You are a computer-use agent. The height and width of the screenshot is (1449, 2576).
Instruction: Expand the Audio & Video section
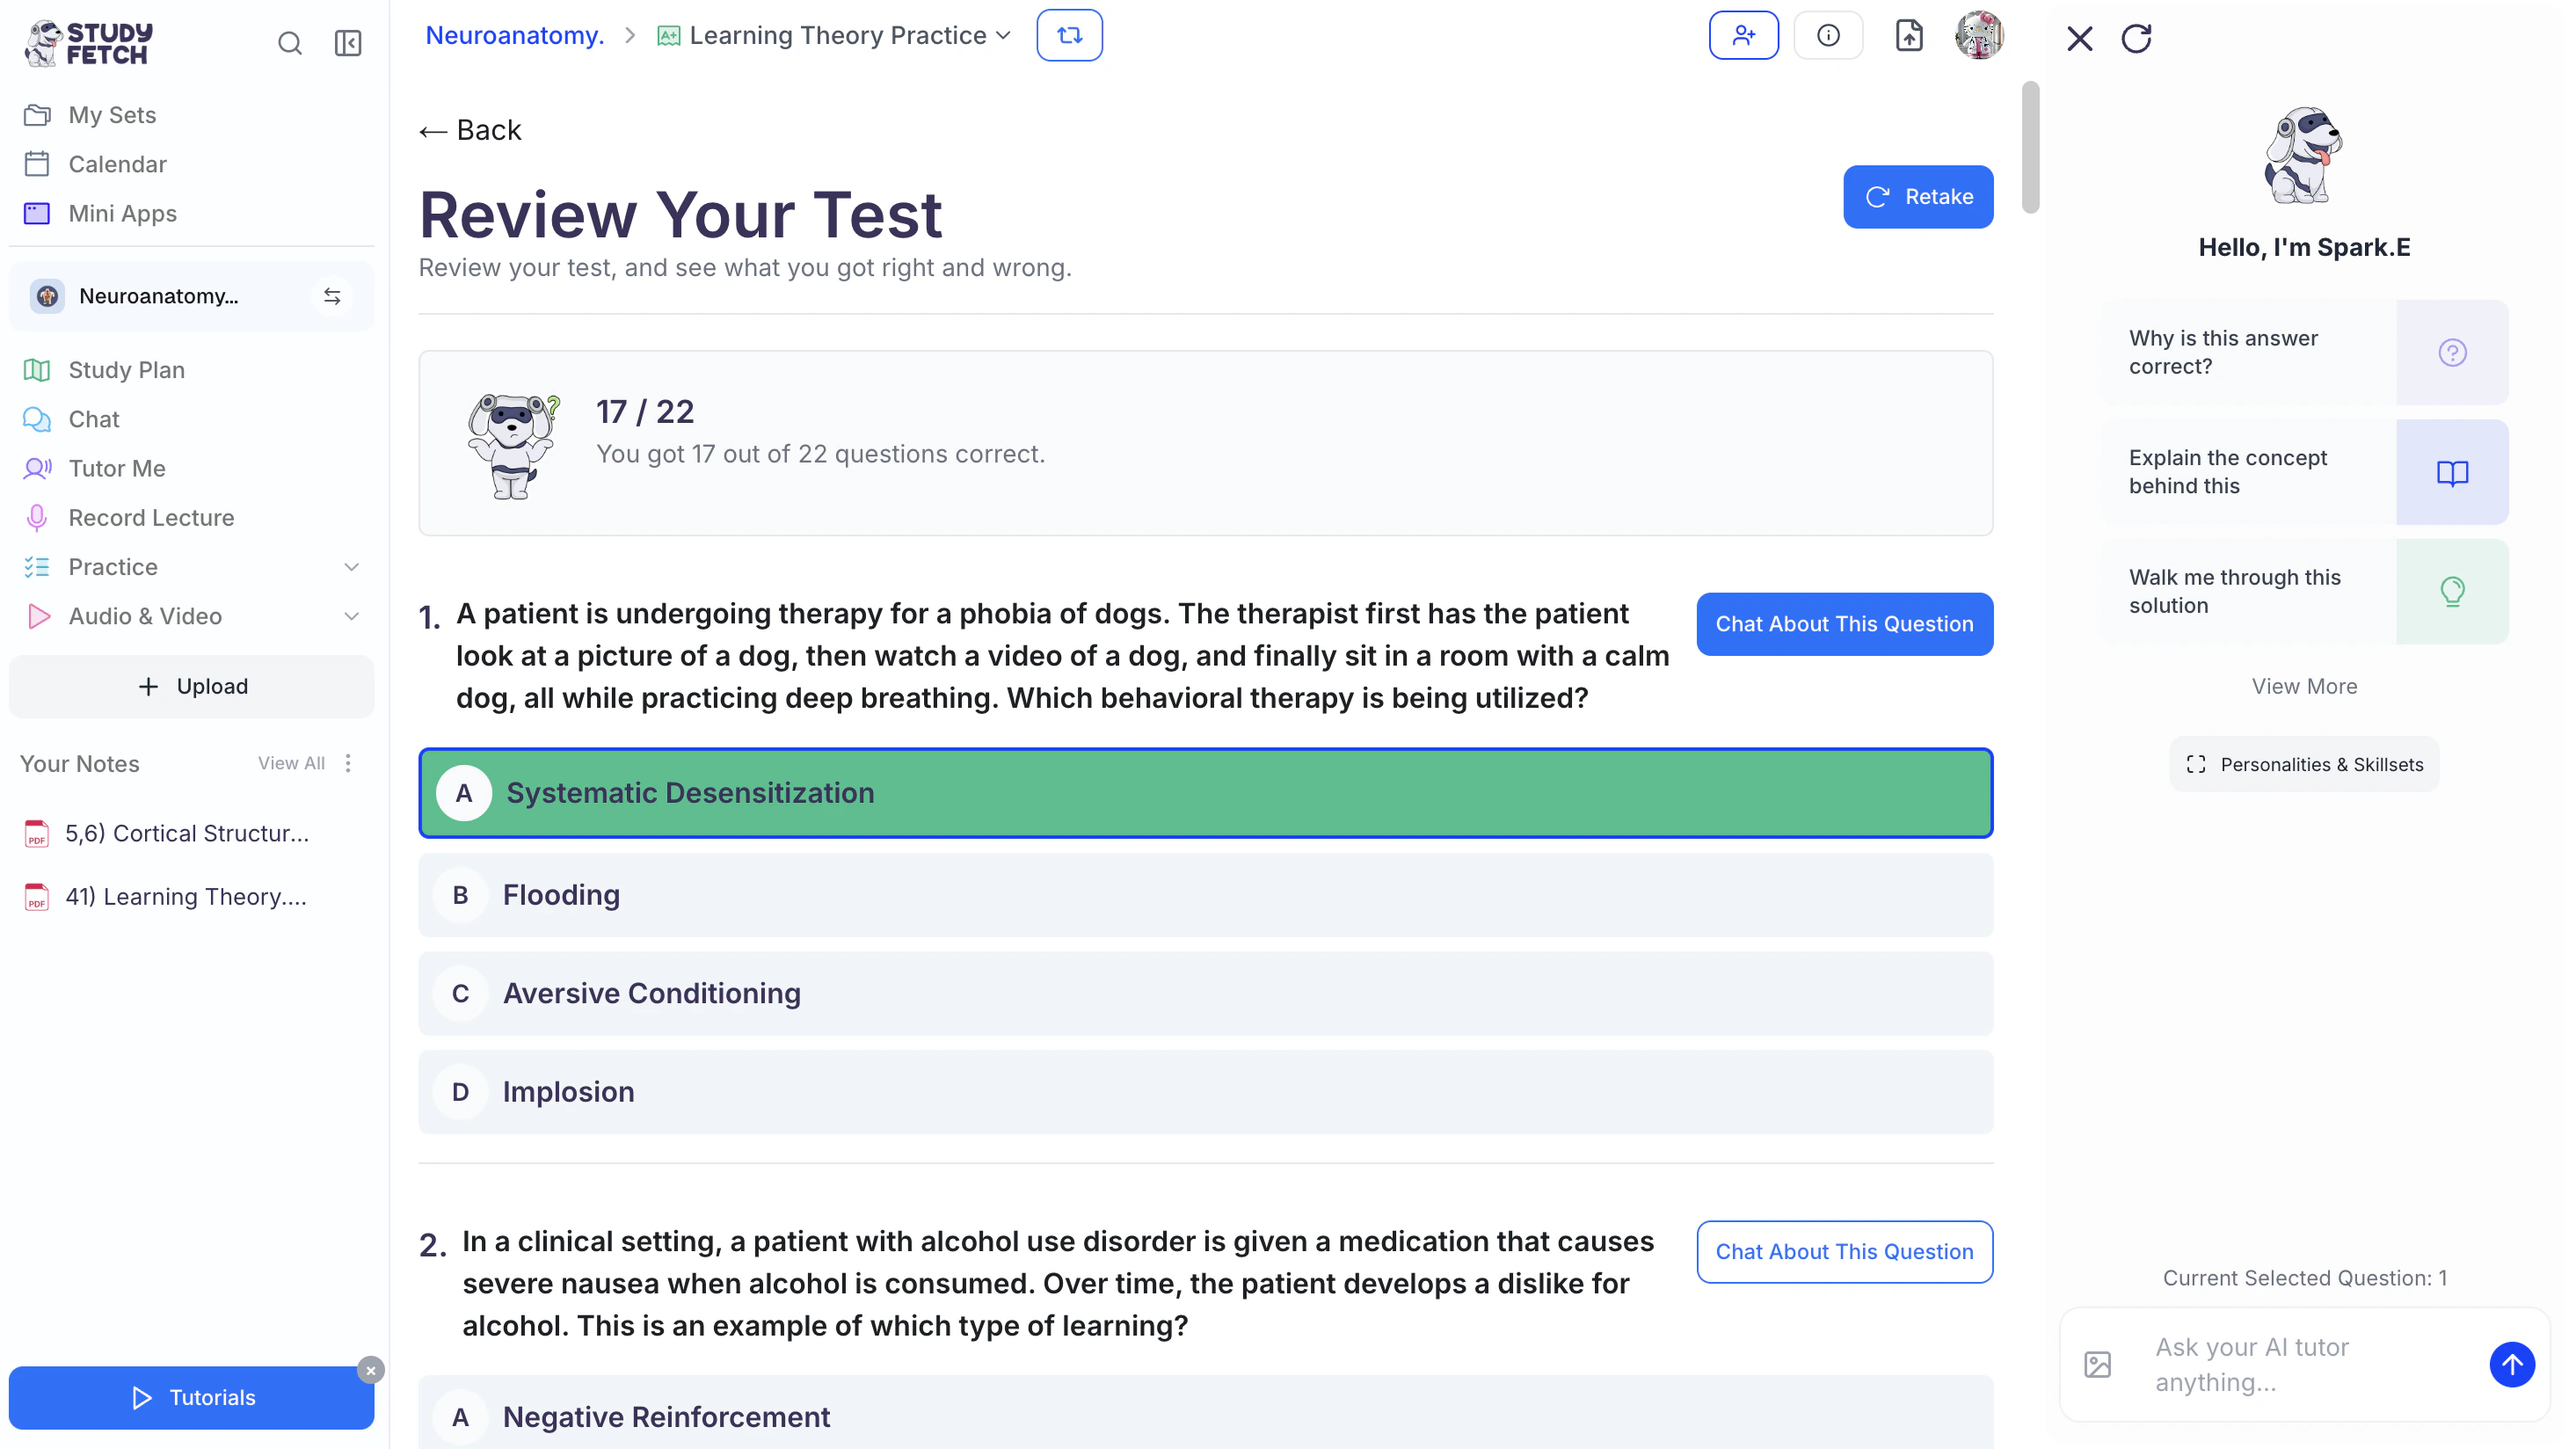[351, 616]
